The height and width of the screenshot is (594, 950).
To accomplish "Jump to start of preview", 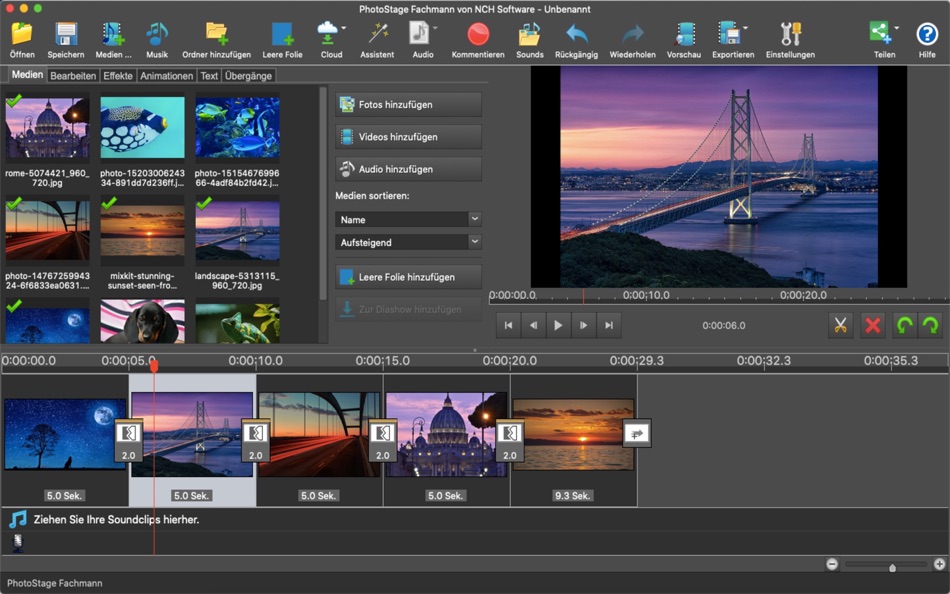I will [508, 325].
